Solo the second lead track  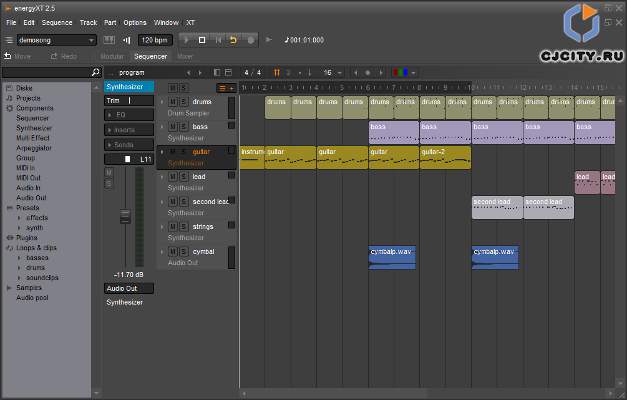183,202
